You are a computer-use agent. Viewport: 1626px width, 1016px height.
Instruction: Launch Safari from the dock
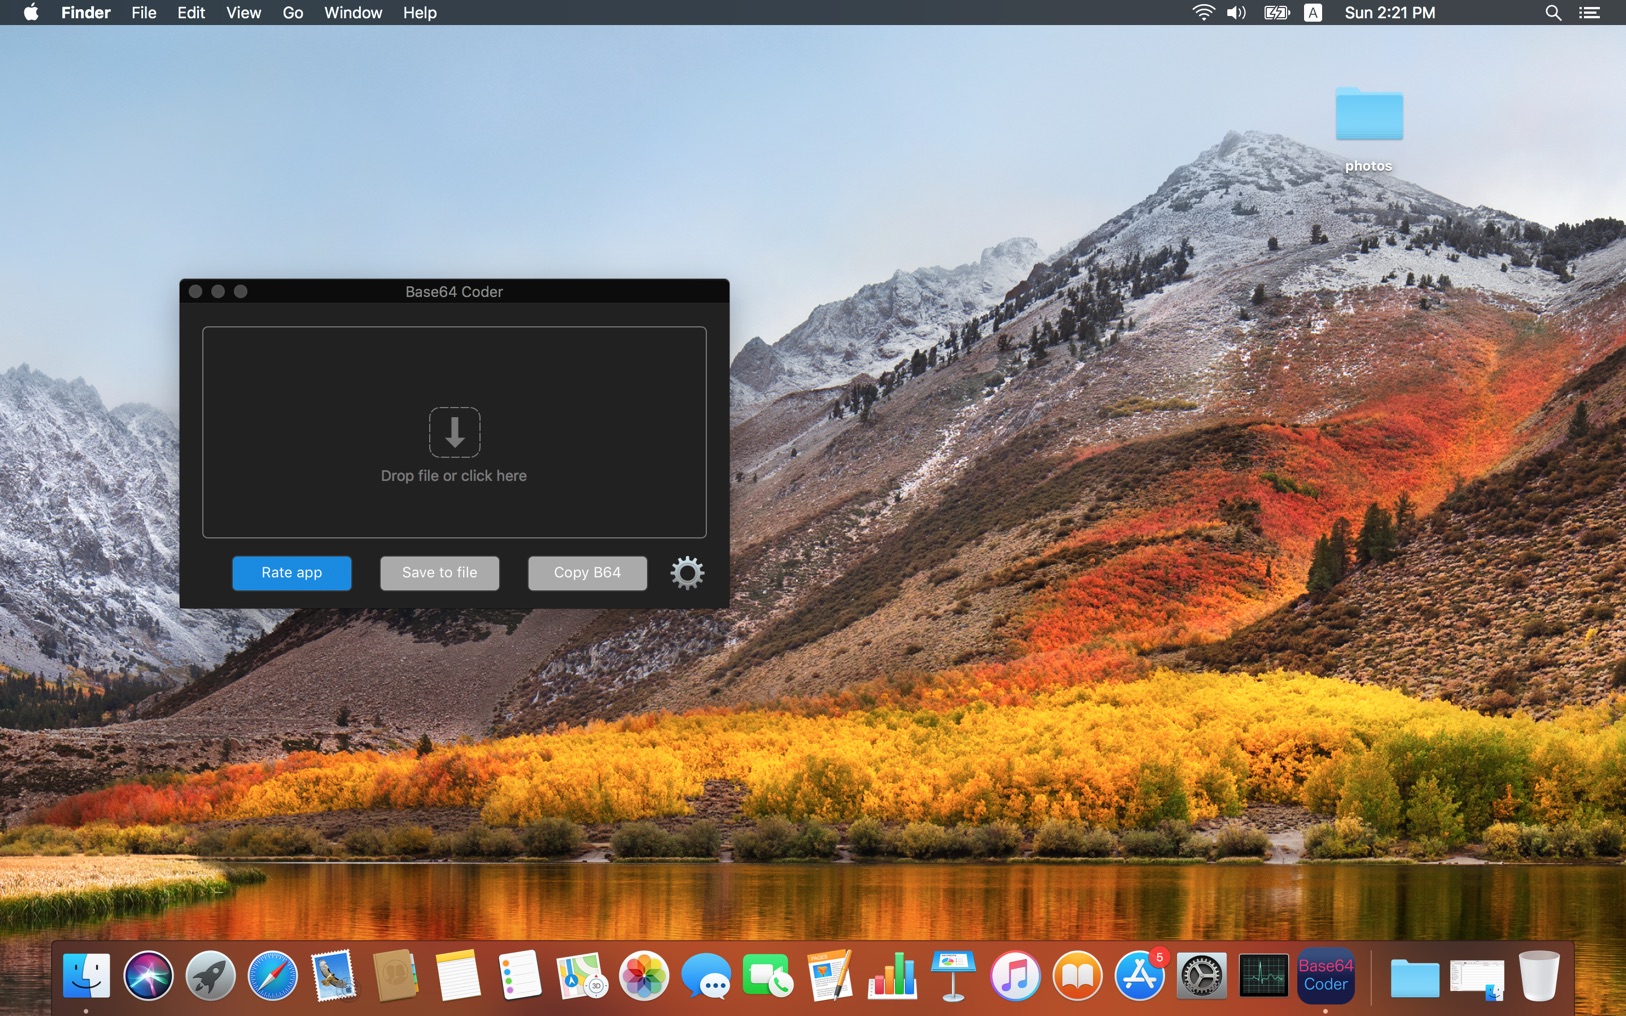coord(272,976)
